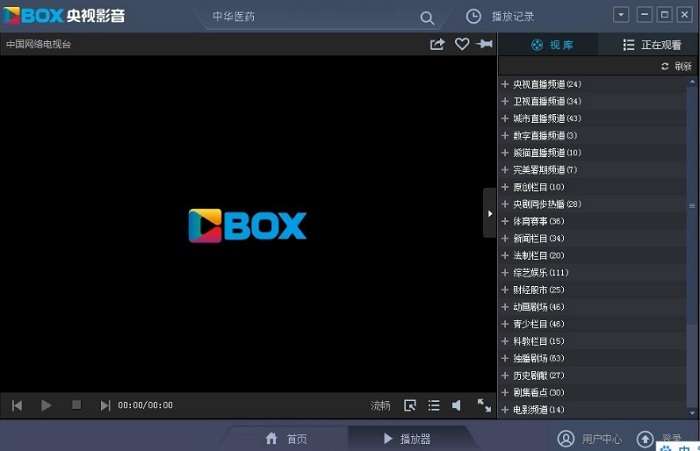Go to 首页 home tab

pos(287,439)
